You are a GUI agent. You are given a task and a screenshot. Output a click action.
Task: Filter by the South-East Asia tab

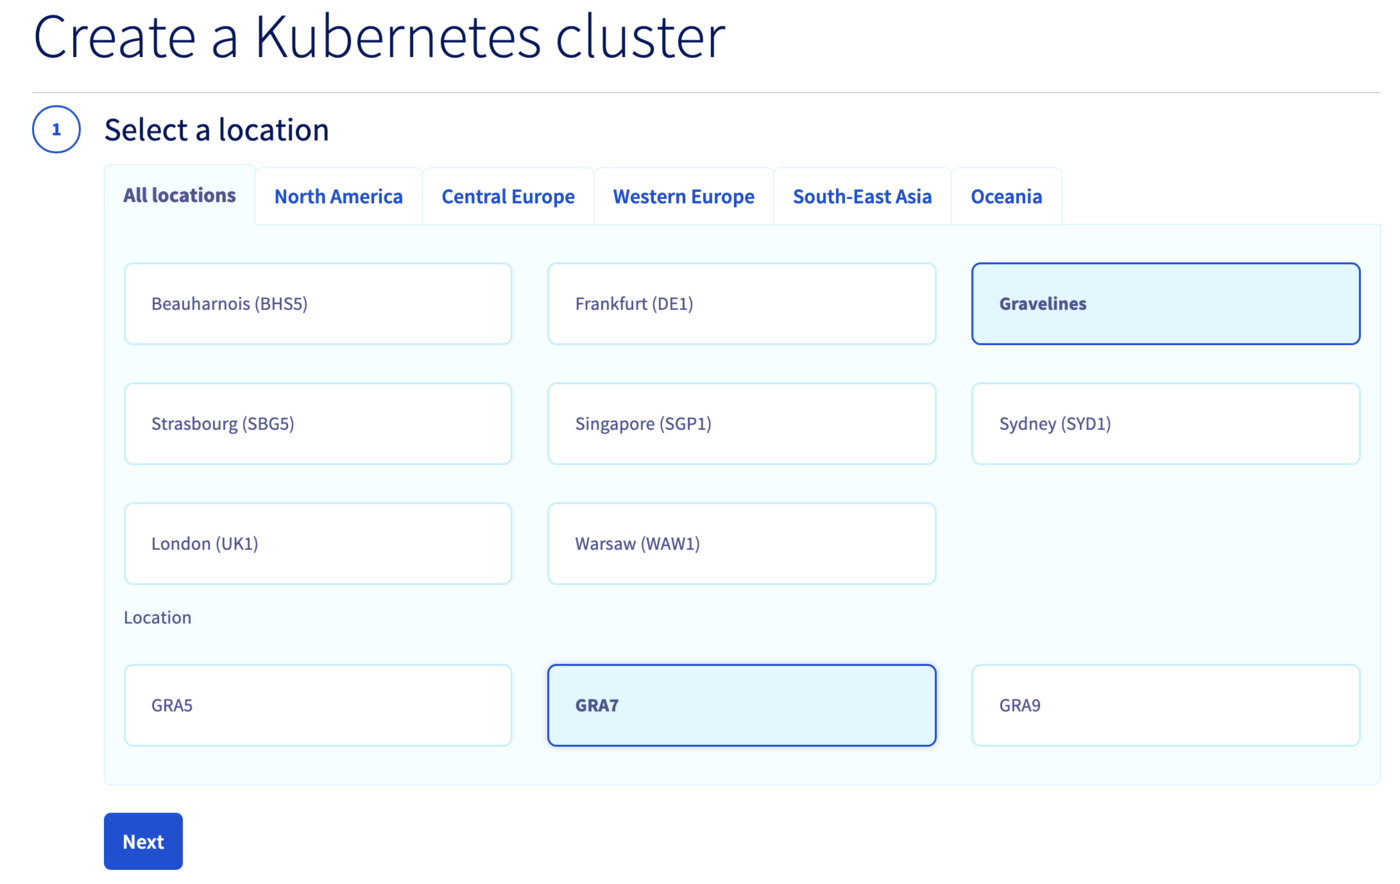pyautogui.click(x=862, y=197)
